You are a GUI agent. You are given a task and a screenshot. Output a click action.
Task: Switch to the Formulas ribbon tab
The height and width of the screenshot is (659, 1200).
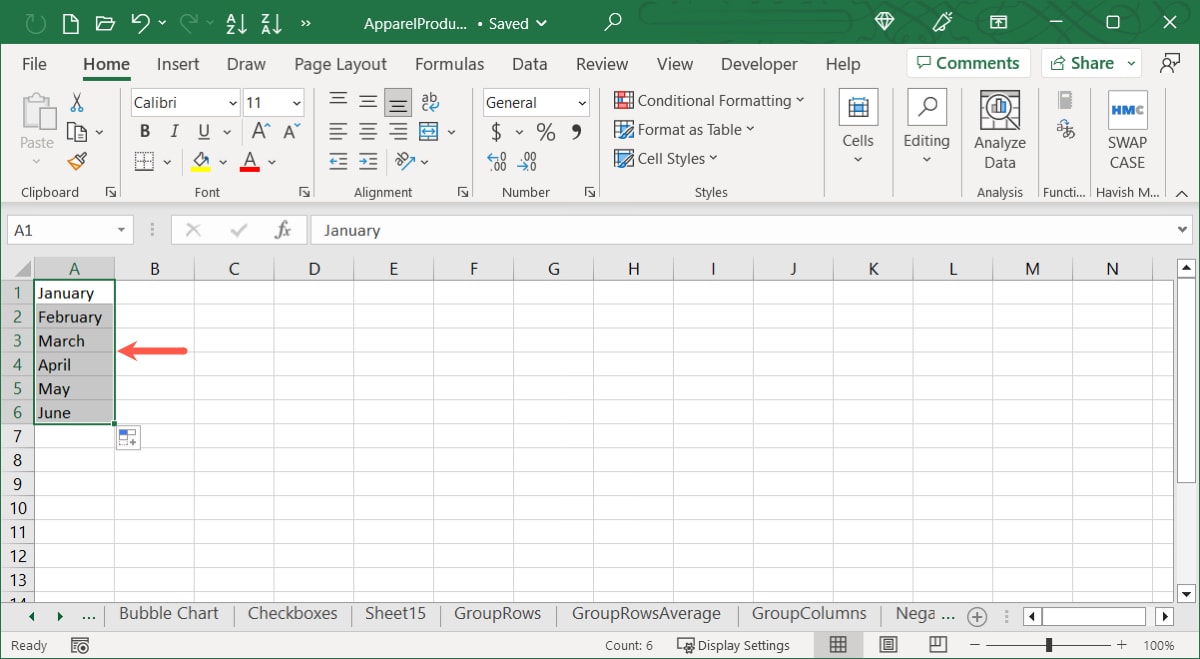click(x=449, y=63)
